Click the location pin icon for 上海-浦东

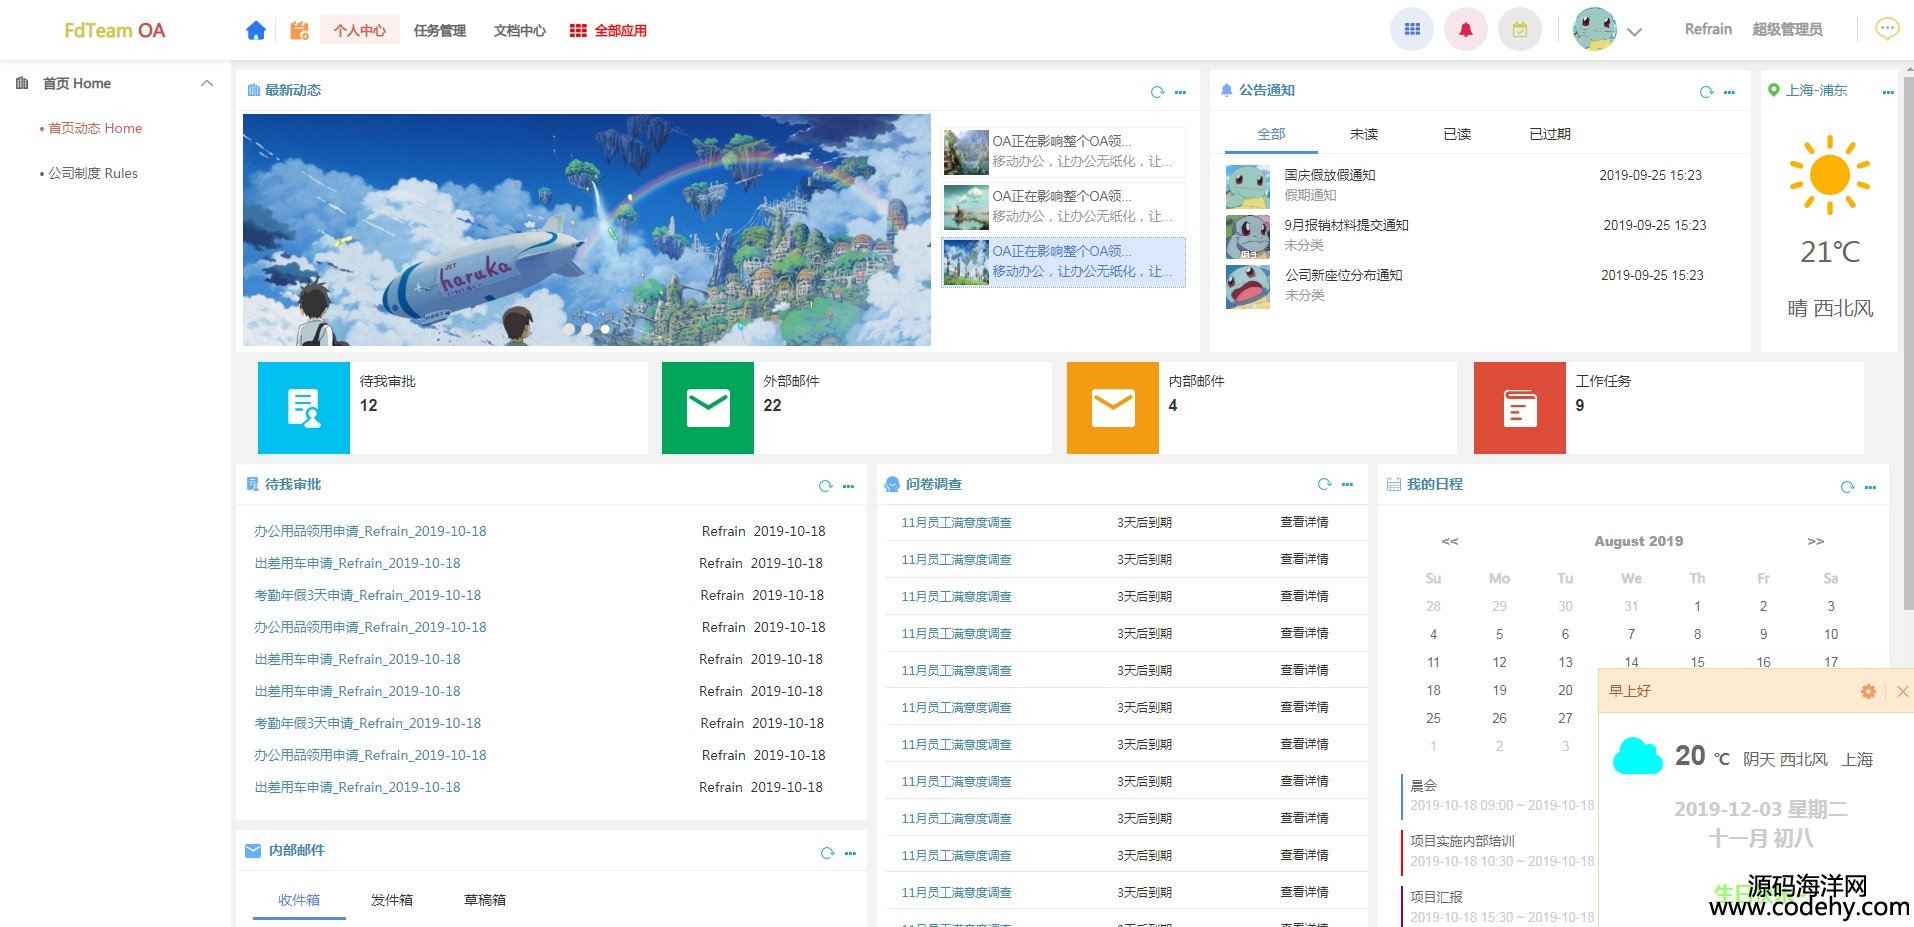(x=1774, y=90)
